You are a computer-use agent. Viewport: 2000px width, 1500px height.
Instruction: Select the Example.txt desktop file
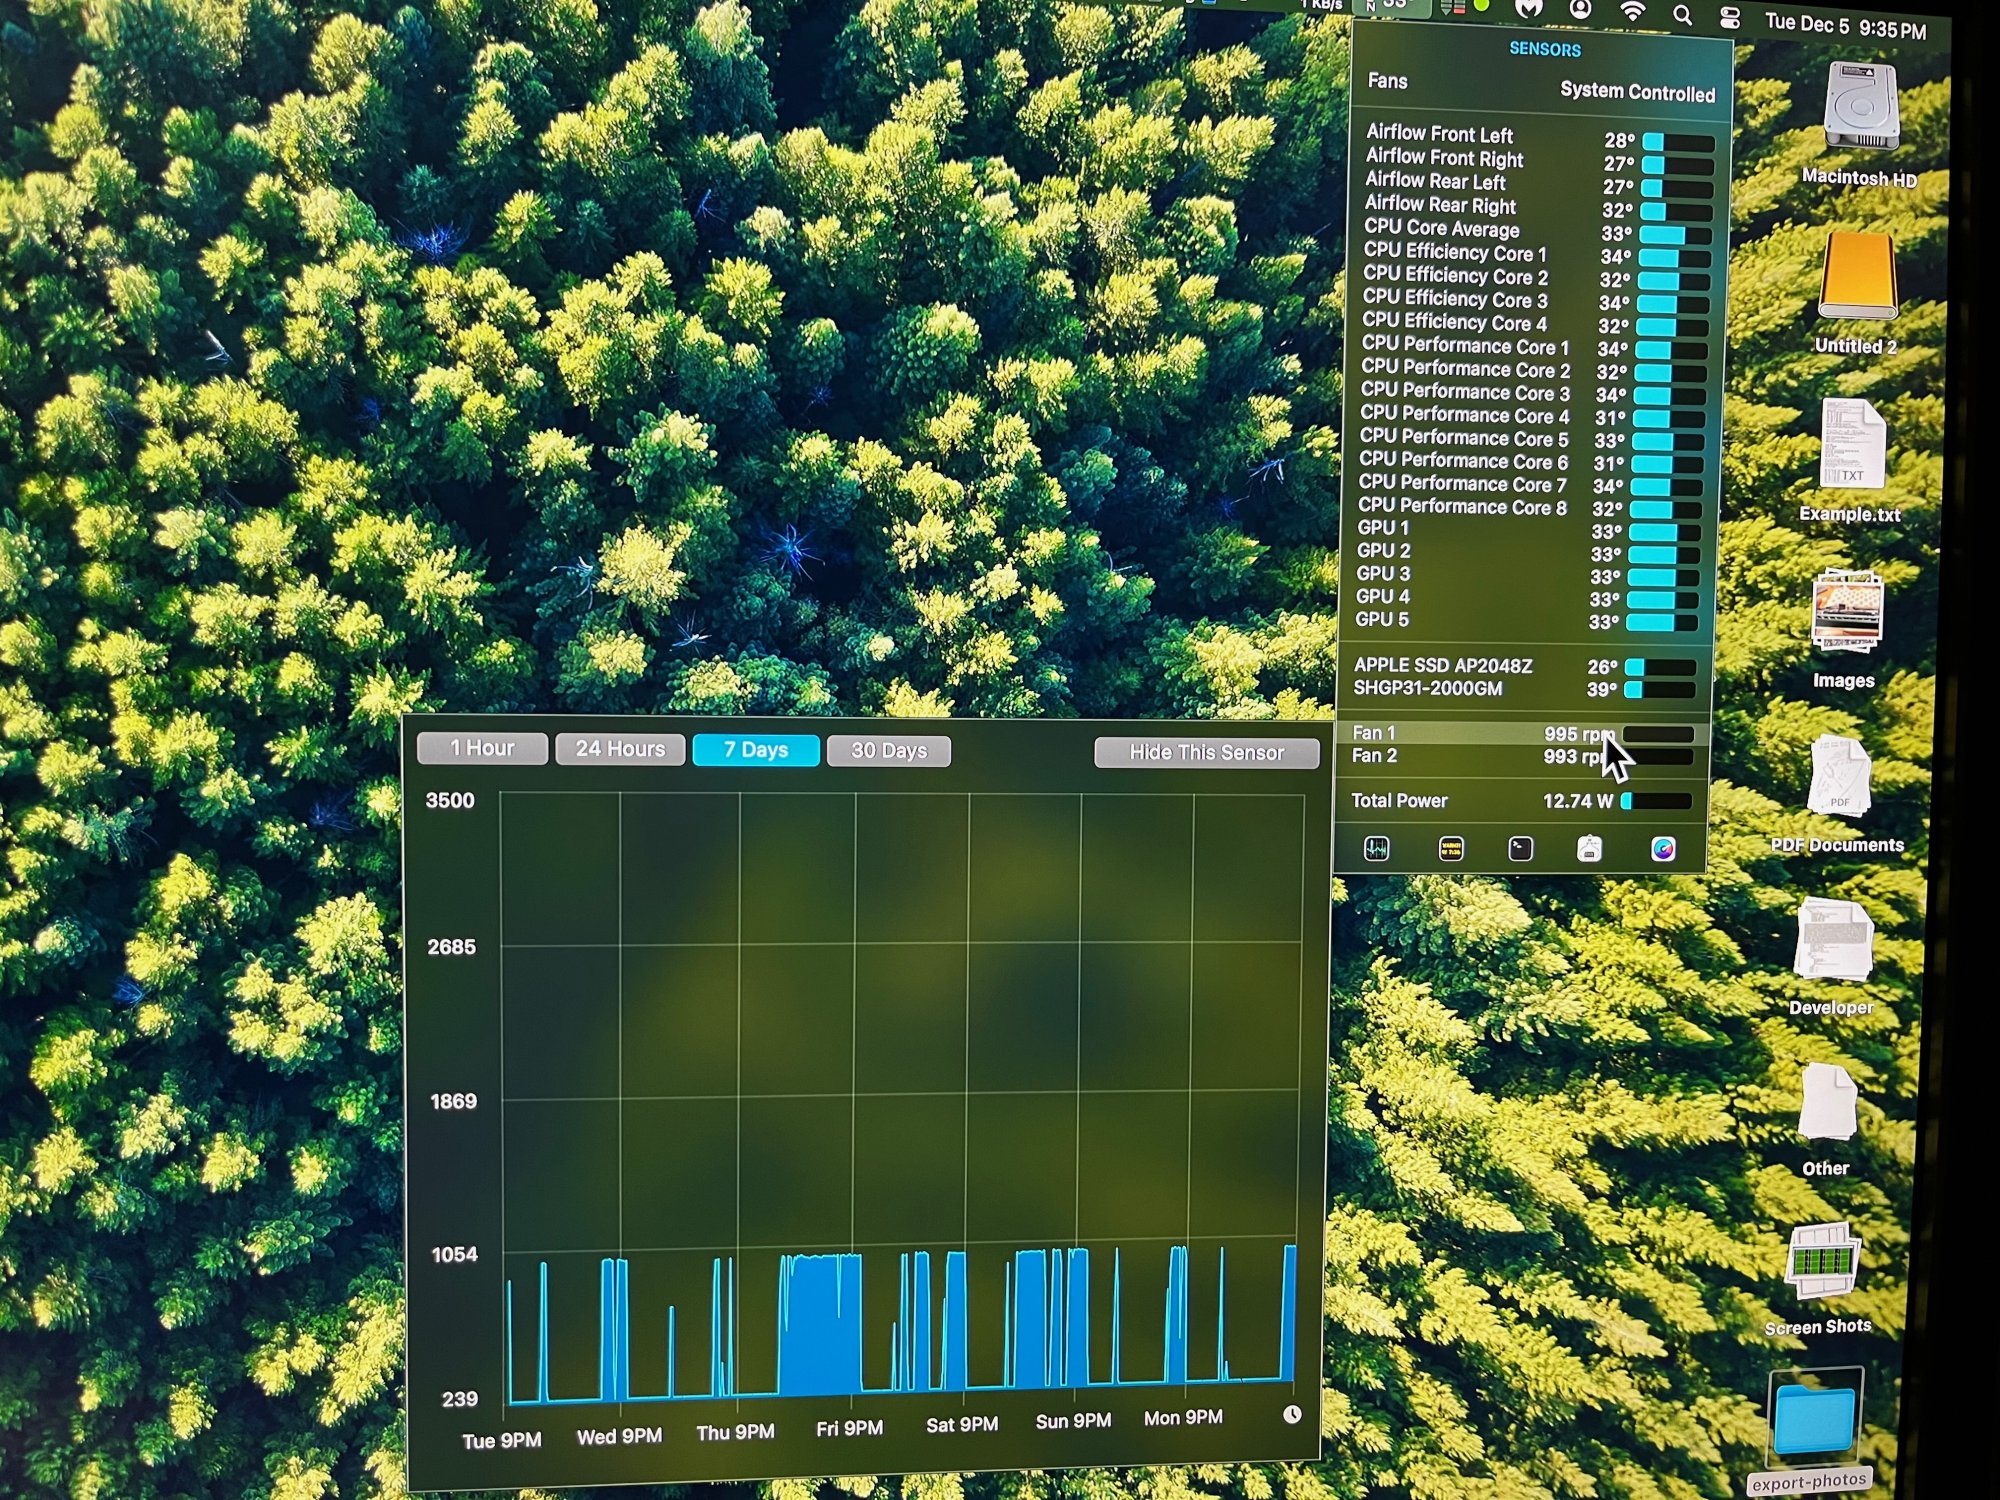1852,445
